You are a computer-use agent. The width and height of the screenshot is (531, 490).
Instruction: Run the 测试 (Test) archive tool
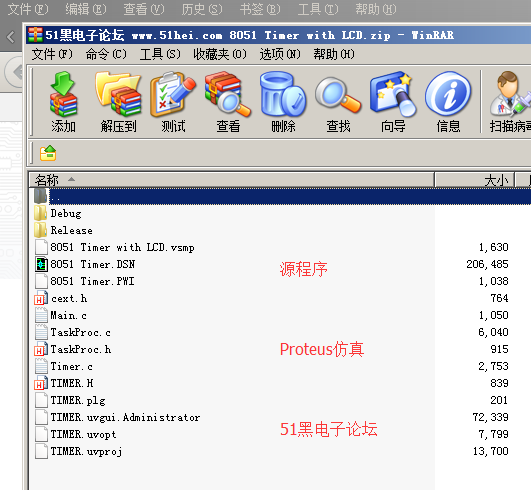tap(173, 102)
